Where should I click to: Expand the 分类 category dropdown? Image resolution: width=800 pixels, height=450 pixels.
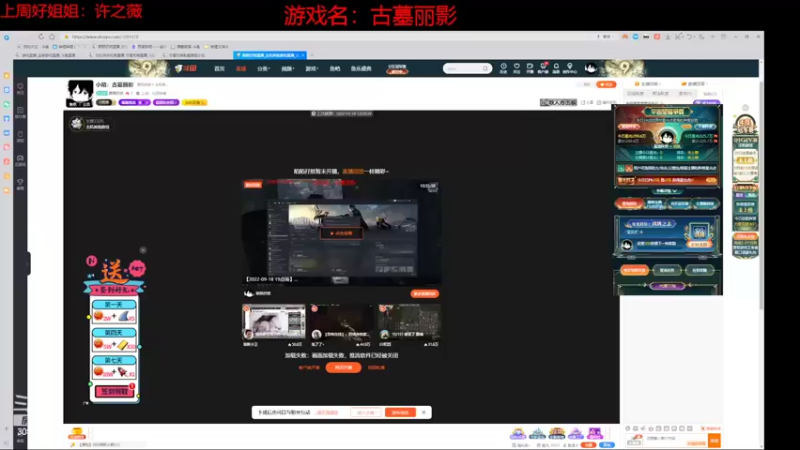[263, 68]
